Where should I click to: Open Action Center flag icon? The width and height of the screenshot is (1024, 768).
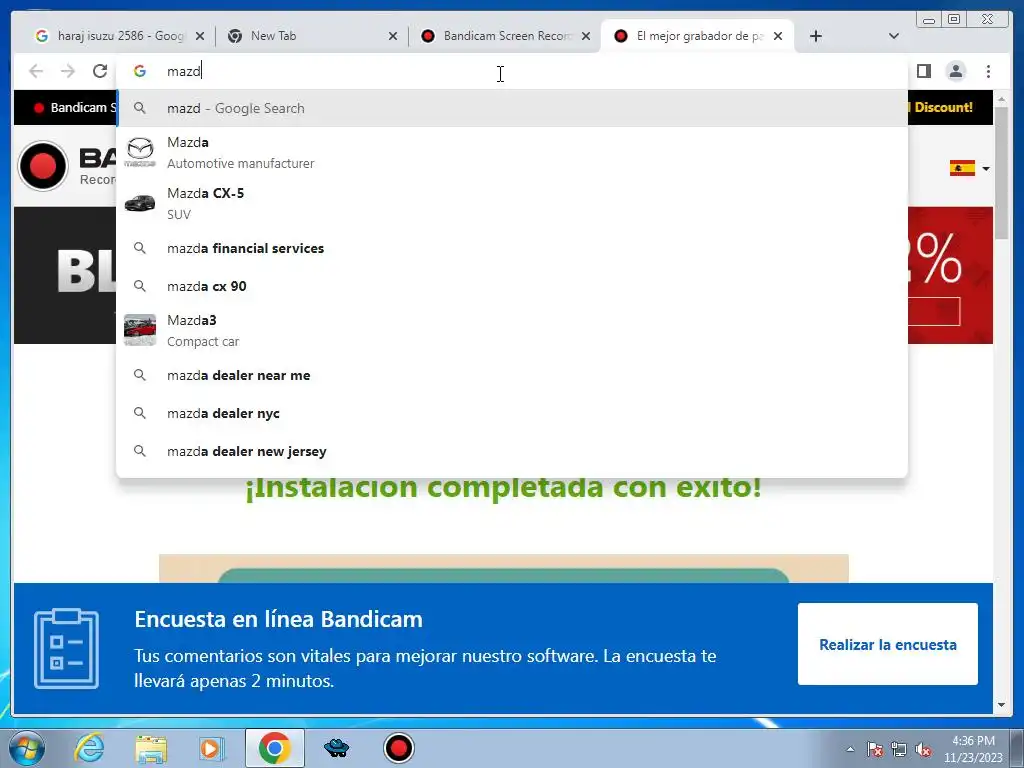click(x=875, y=749)
